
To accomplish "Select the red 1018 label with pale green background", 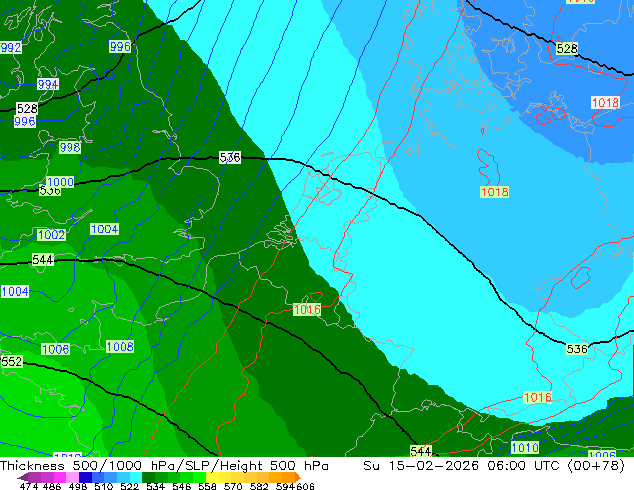I will coord(495,192).
